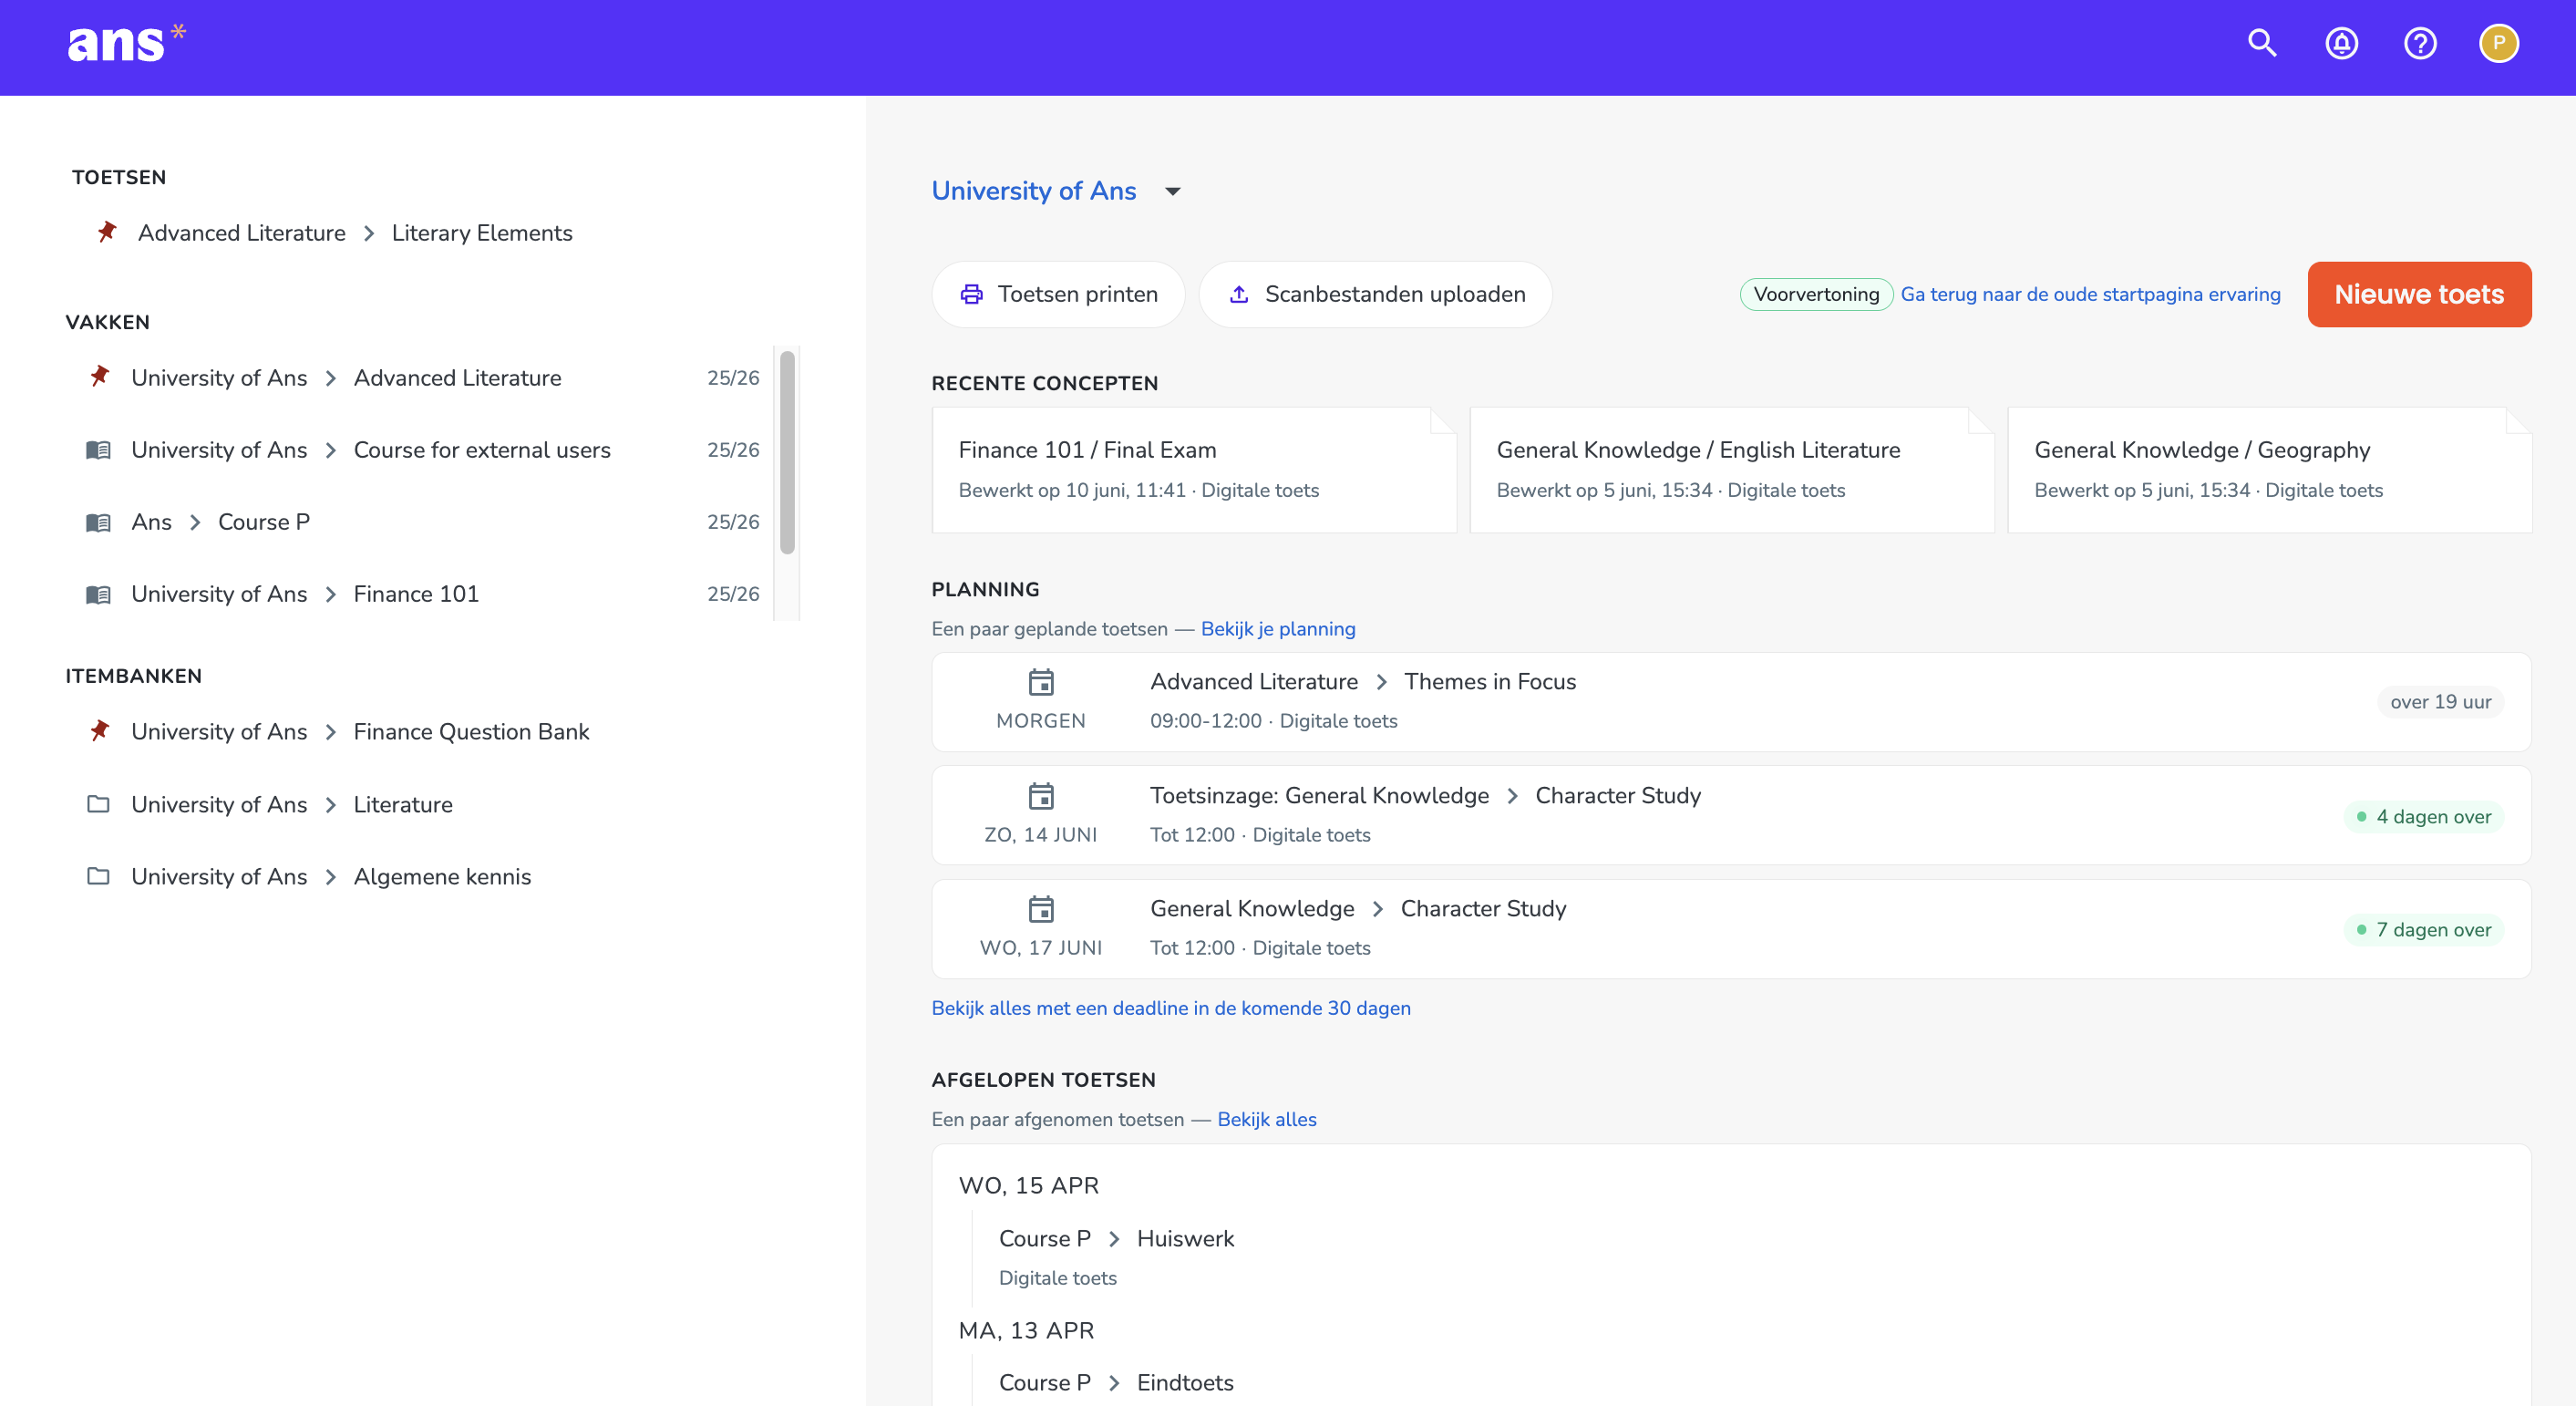
Task: Click 25/26 year label for Course P
Action: coord(733,521)
